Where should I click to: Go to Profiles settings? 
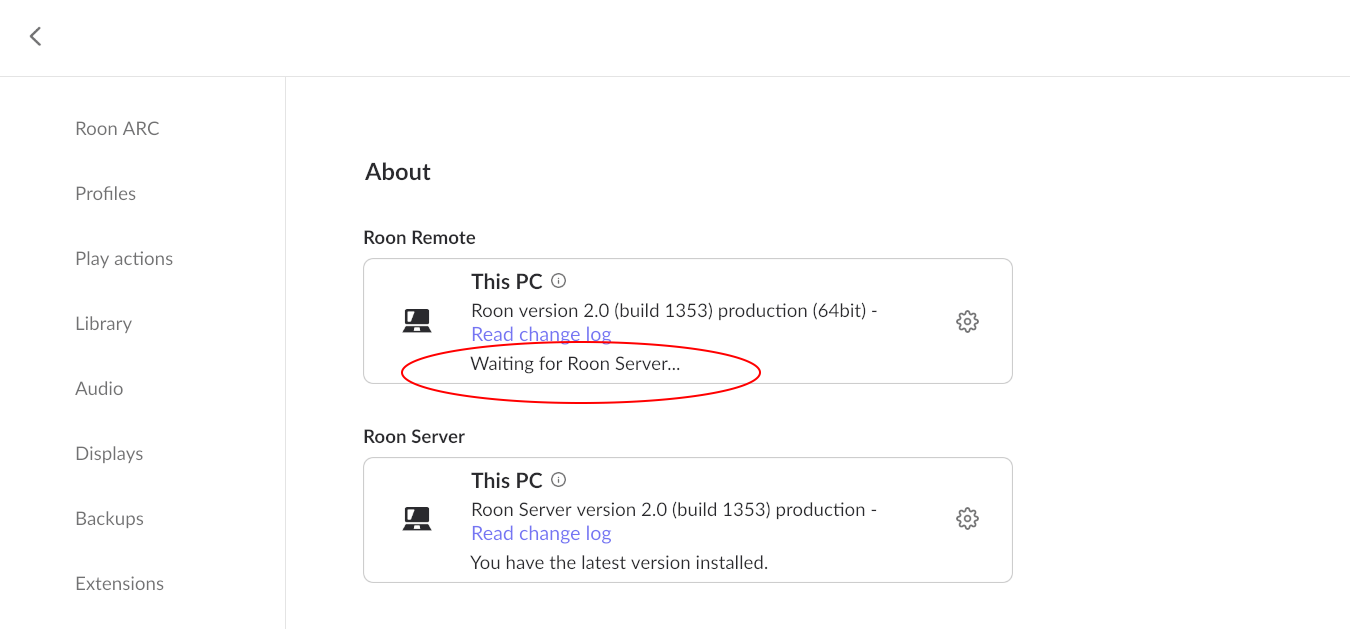pyautogui.click(x=105, y=194)
